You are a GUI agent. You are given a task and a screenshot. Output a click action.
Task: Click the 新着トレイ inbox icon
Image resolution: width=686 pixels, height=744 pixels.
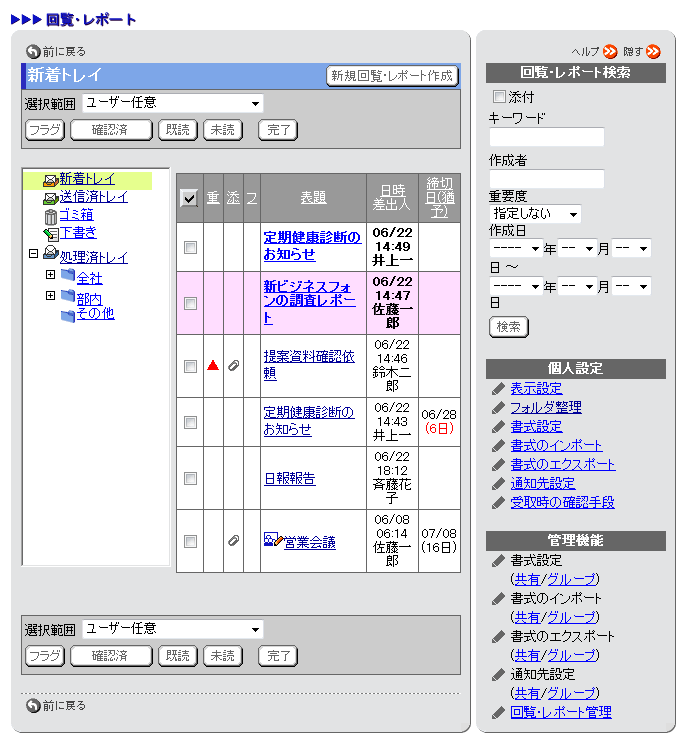(x=50, y=180)
